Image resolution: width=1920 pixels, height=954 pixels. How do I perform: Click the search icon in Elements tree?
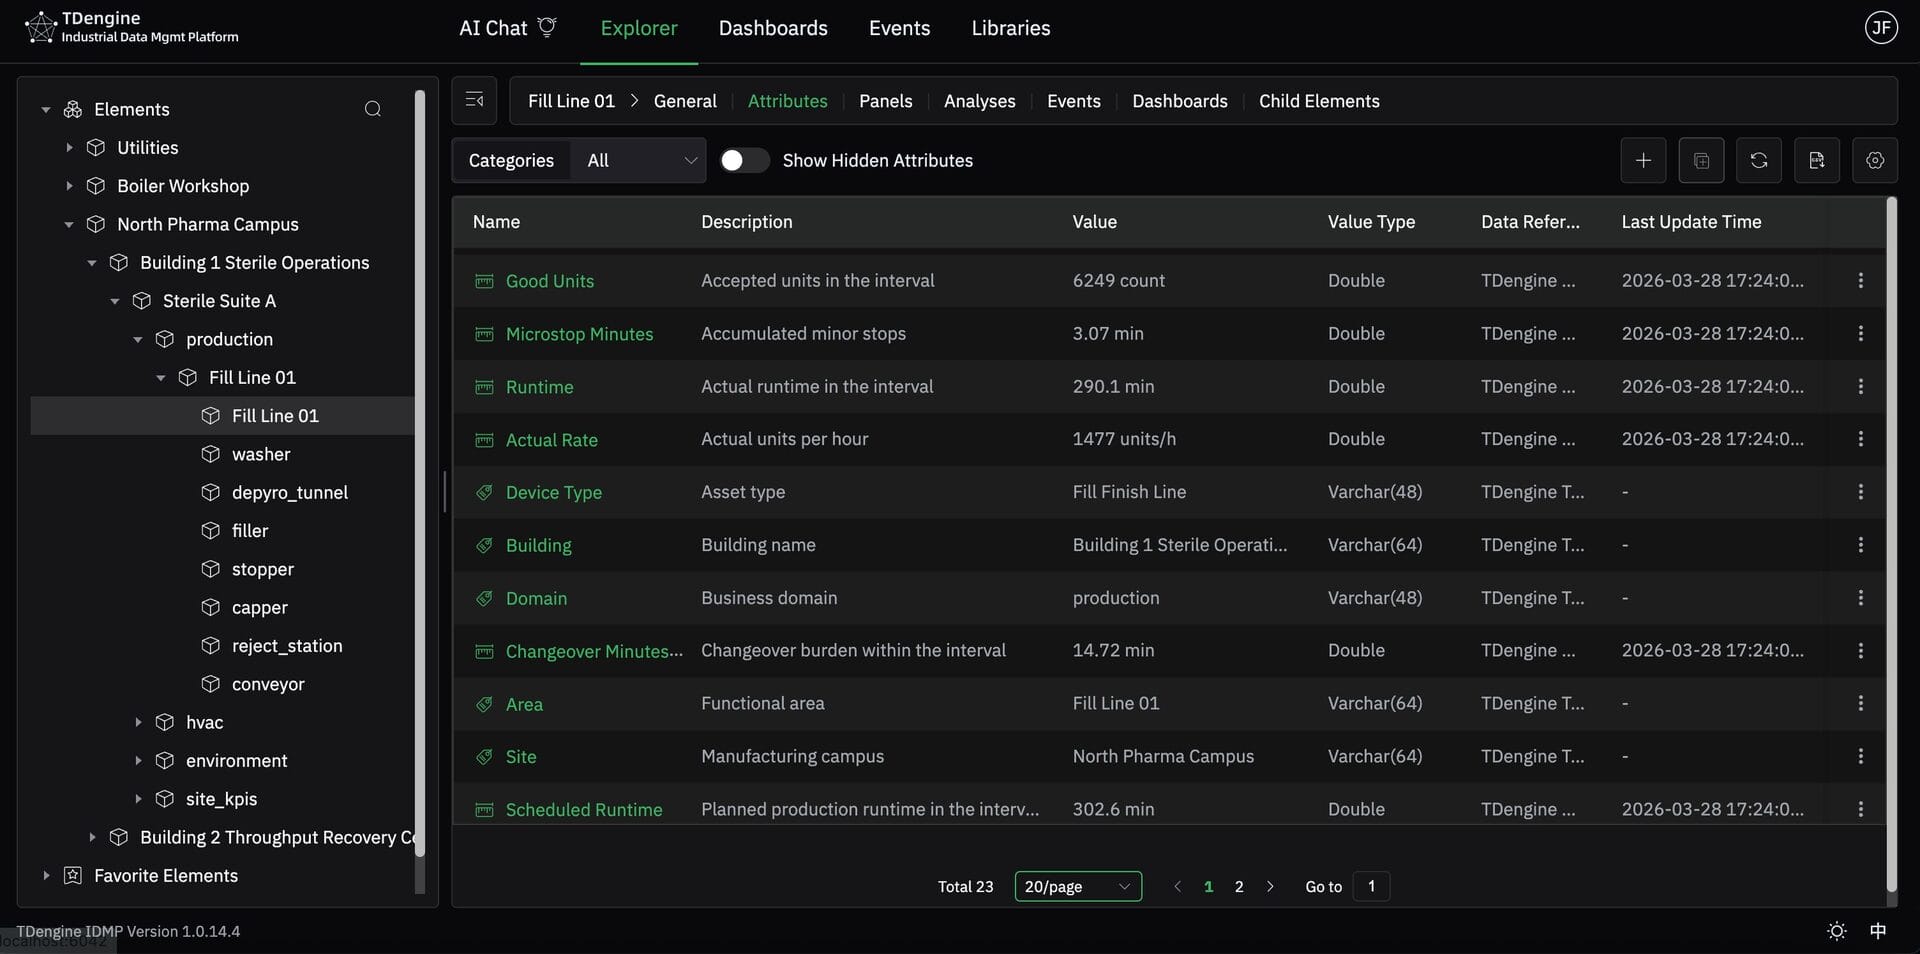(373, 109)
